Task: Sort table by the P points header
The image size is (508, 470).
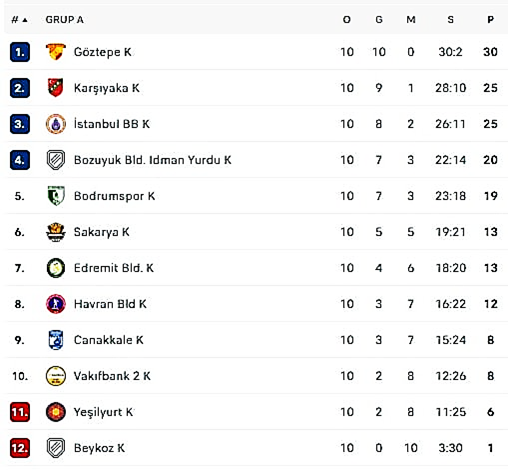Action: coord(490,20)
